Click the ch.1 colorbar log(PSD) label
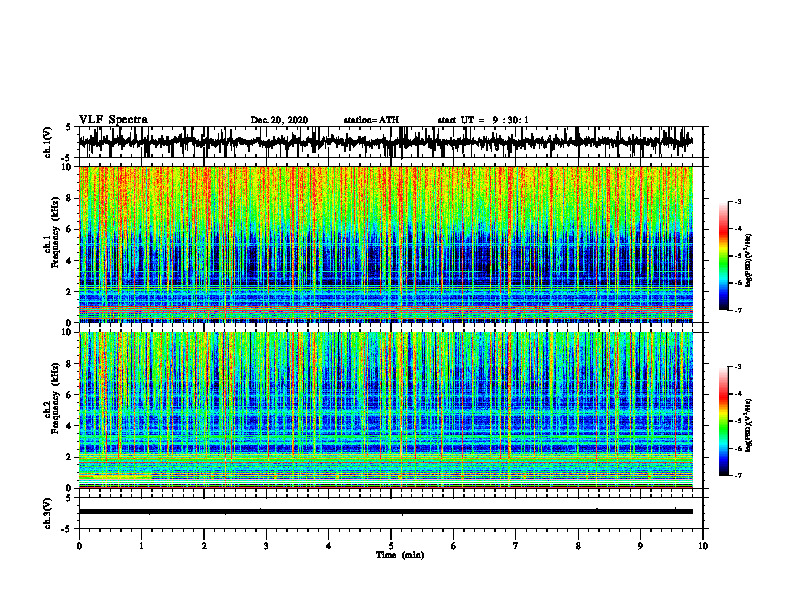 click(x=749, y=260)
